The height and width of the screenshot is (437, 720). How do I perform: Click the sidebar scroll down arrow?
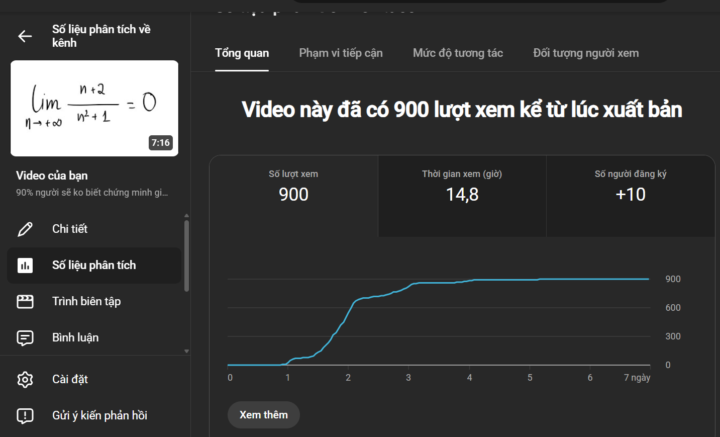click(x=186, y=351)
